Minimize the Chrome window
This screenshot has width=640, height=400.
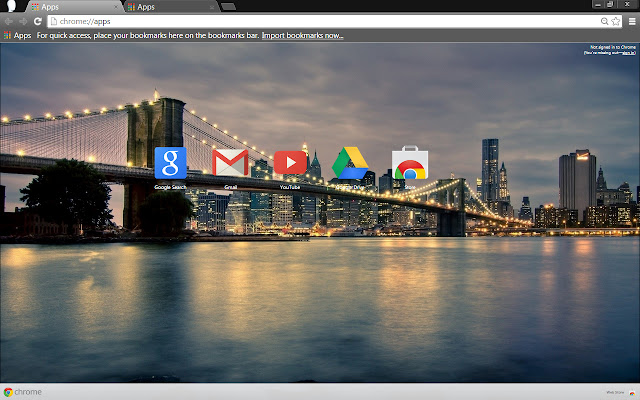598,4
